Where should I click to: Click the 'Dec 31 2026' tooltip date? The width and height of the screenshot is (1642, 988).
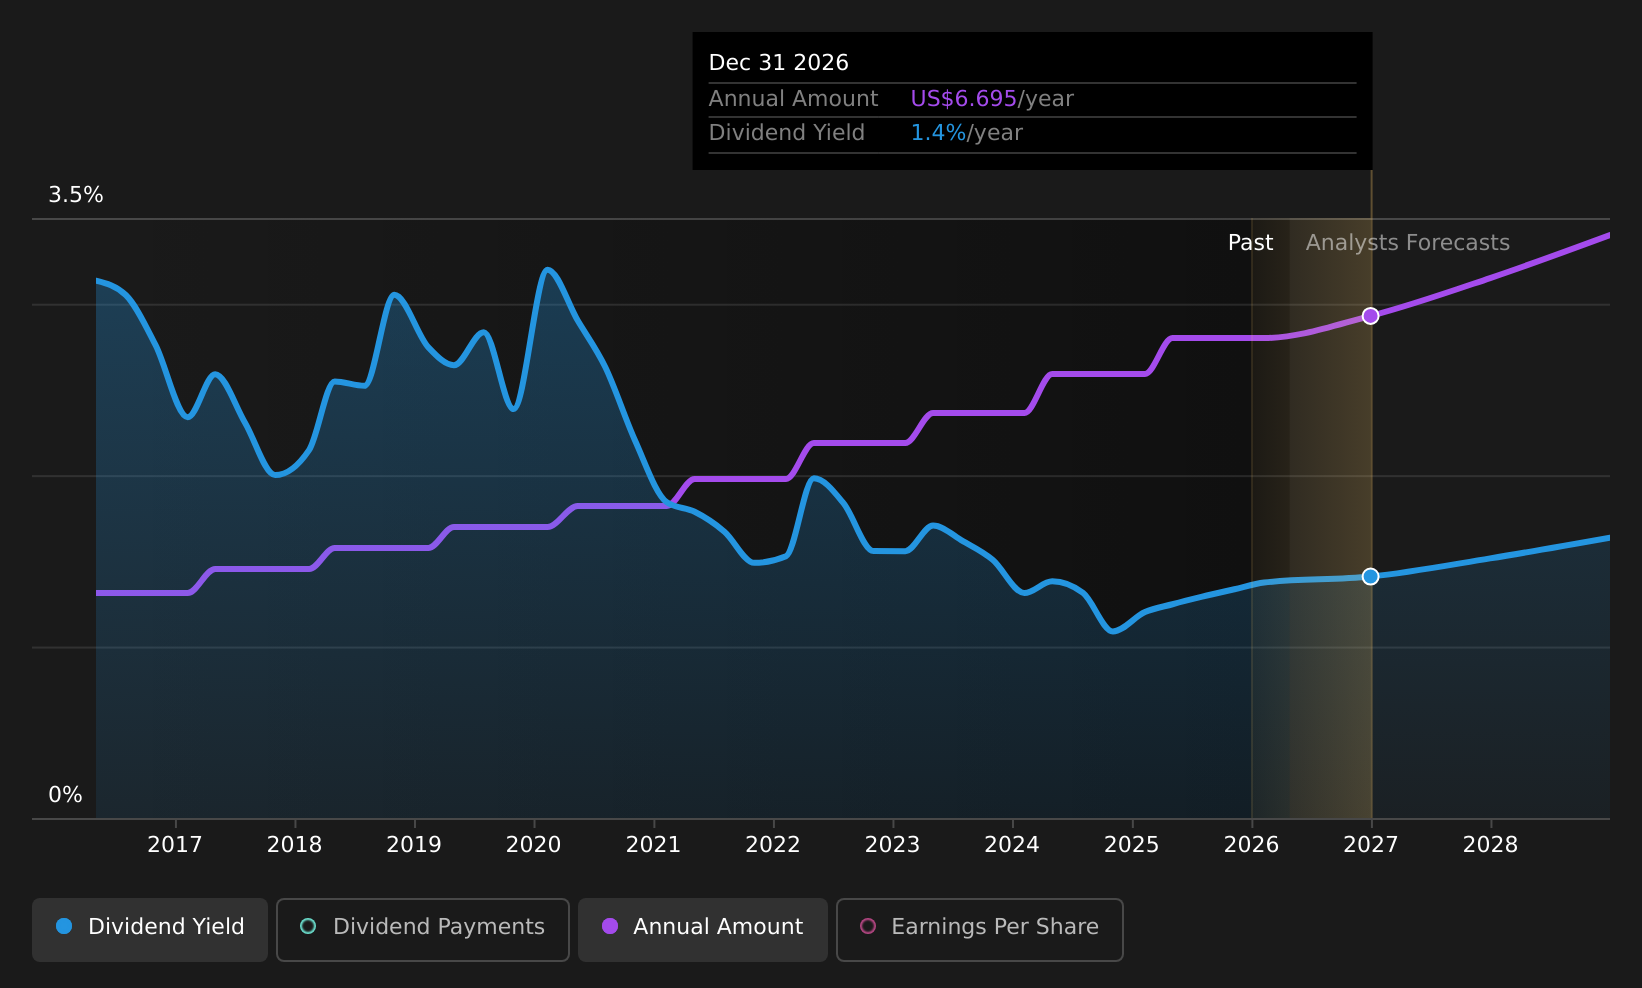click(778, 63)
